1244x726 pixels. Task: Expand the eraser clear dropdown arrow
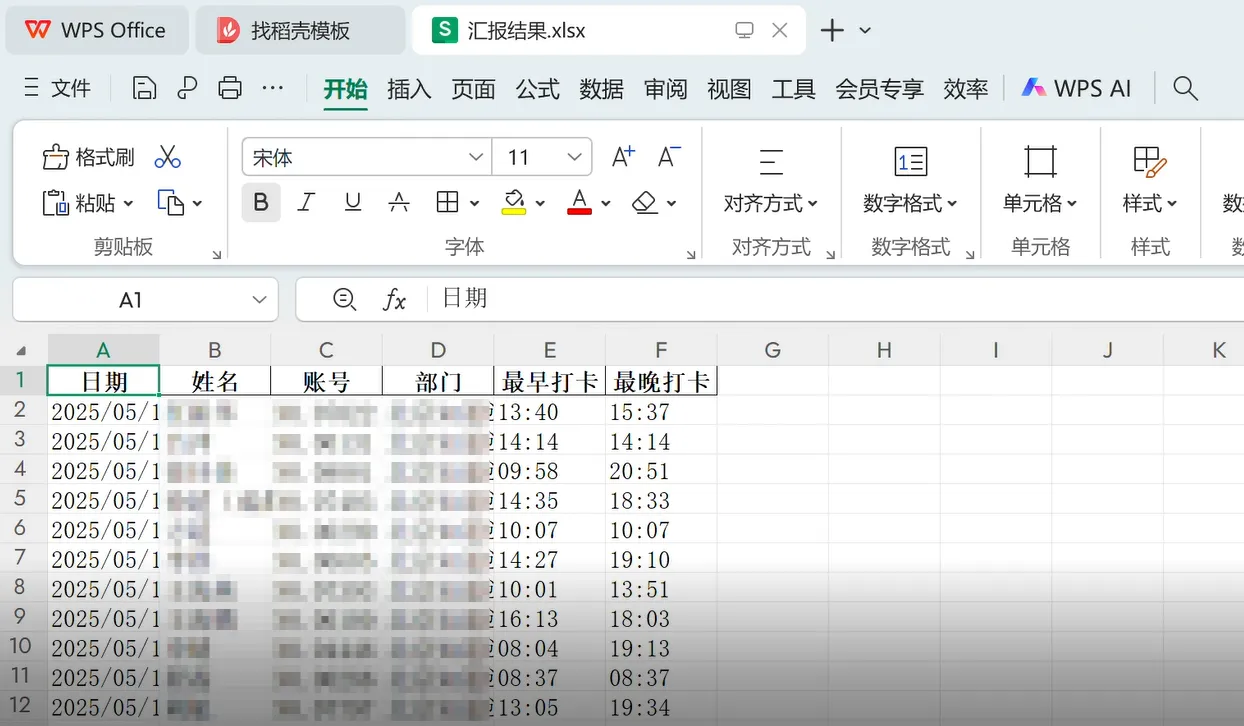pos(671,204)
